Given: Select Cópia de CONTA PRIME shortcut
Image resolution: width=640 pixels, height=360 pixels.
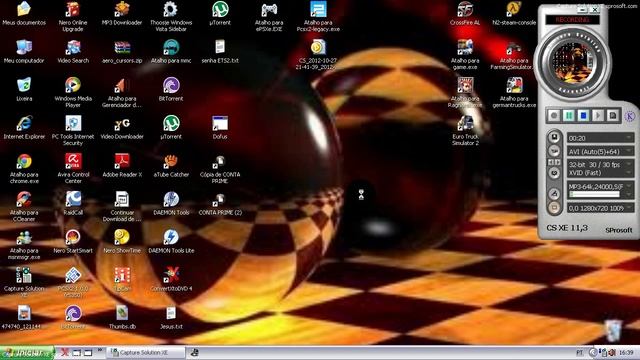Looking at the screenshot, I should tap(220, 169).
